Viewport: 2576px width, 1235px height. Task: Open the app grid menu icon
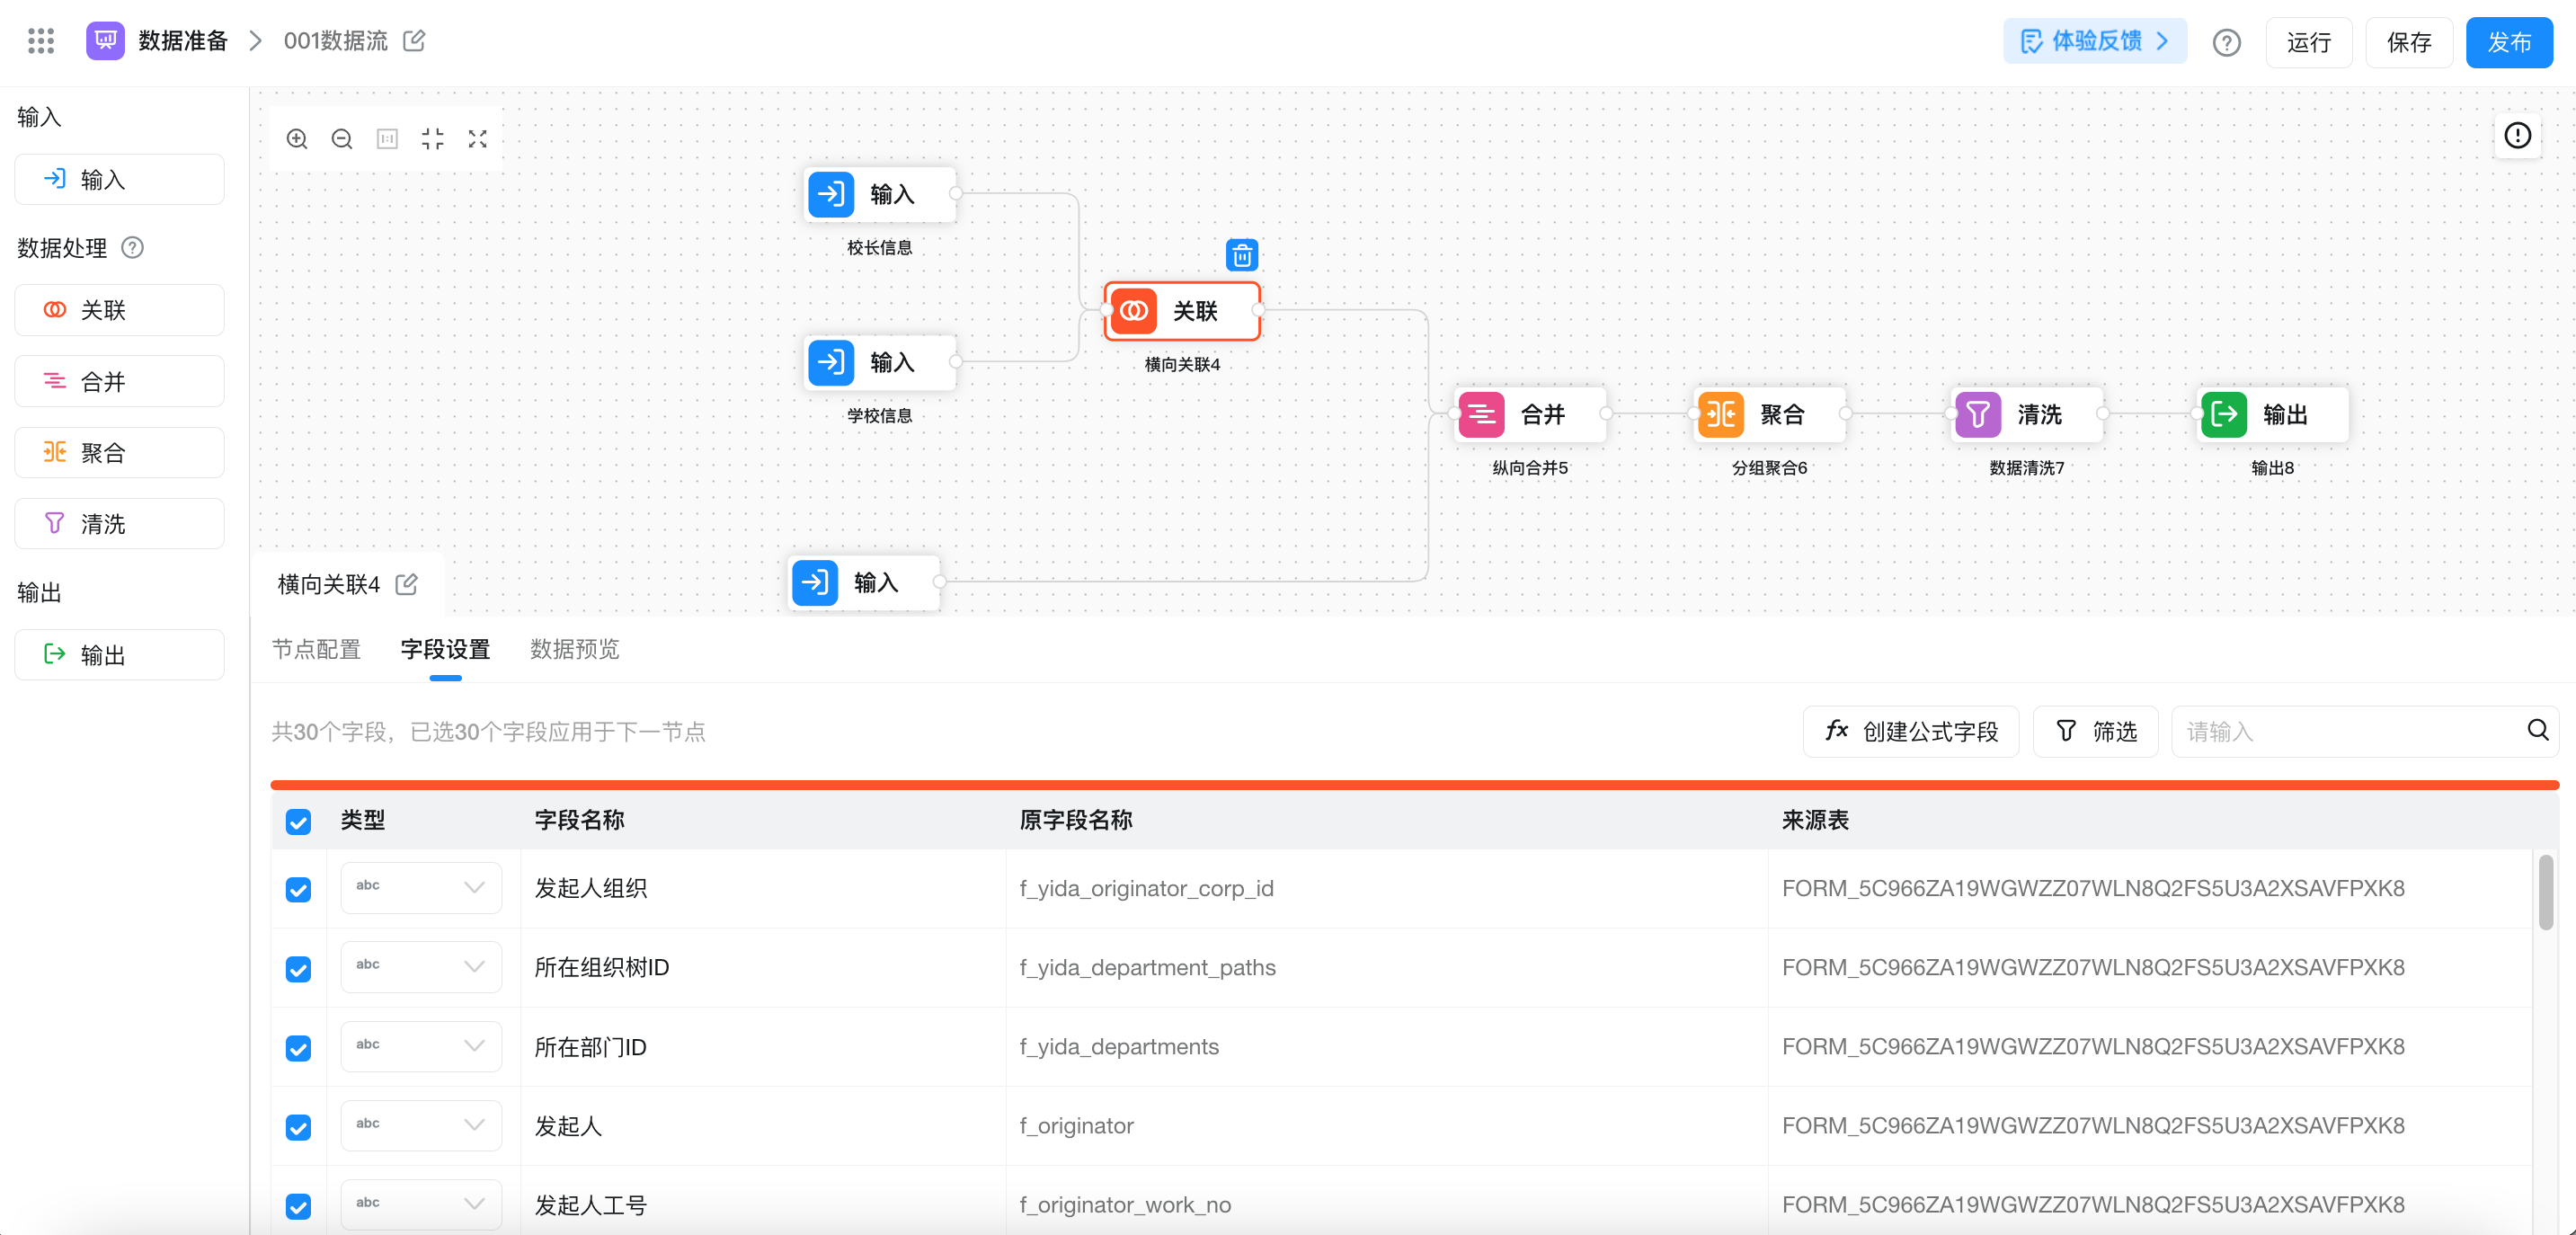(x=41, y=41)
